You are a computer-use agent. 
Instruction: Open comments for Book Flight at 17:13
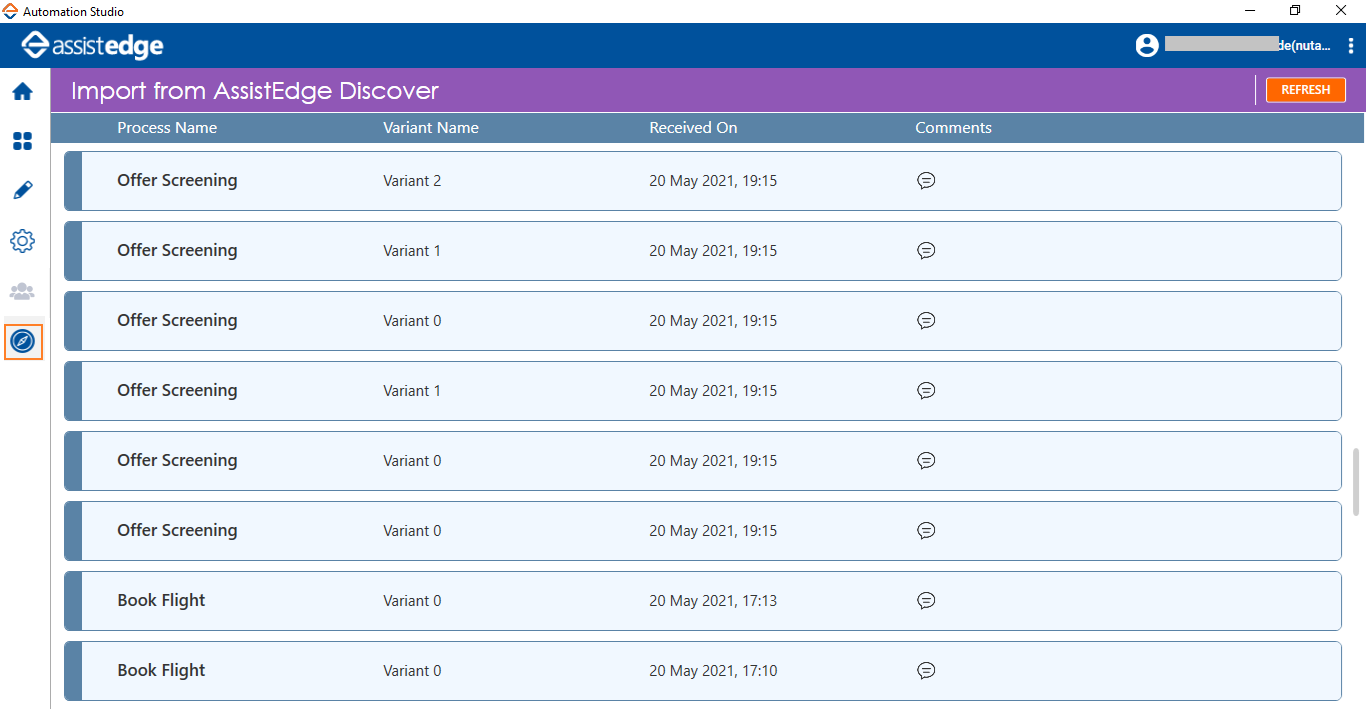926,601
